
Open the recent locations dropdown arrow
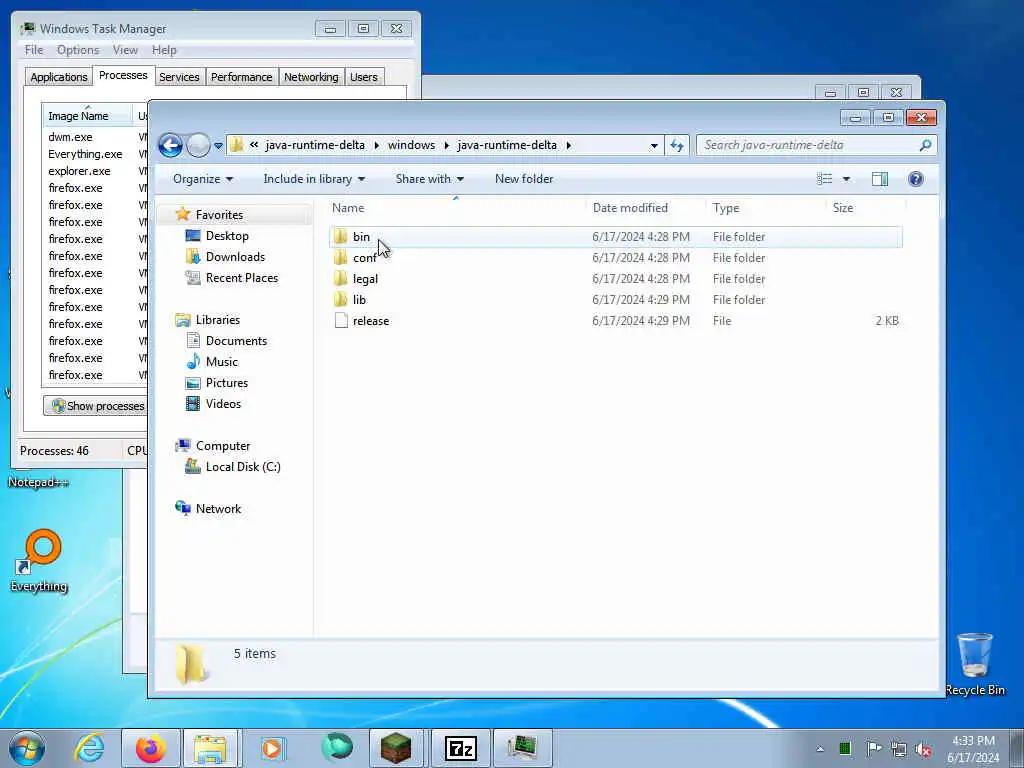pos(218,146)
